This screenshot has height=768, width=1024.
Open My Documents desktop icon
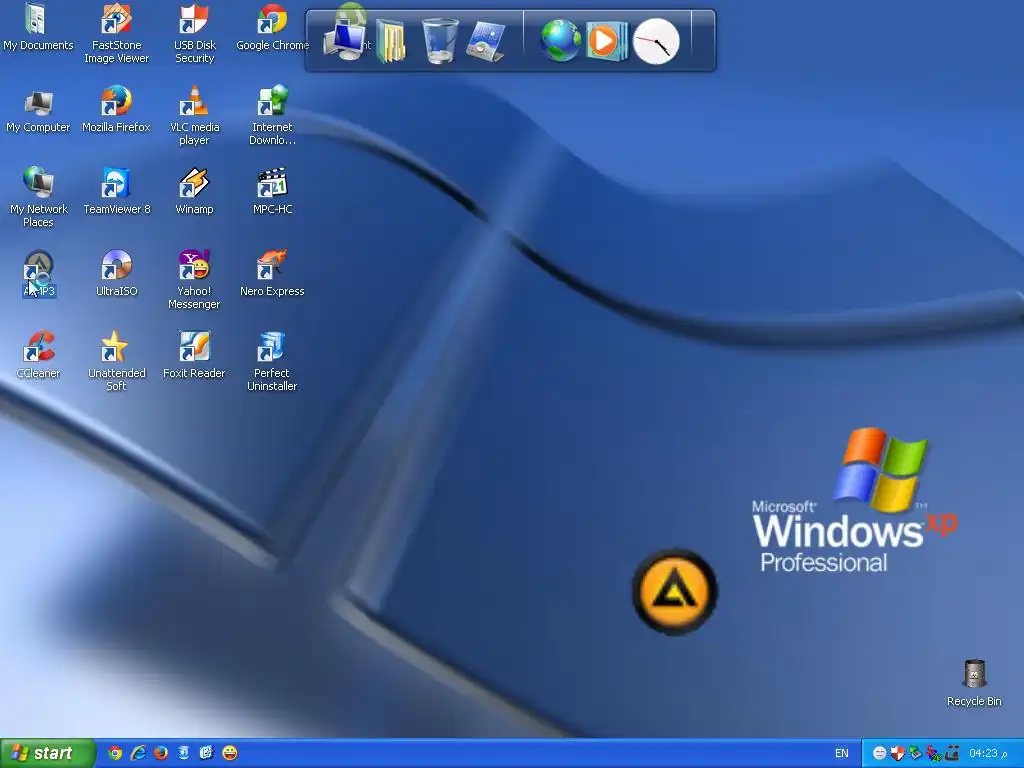click(x=38, y=27)
